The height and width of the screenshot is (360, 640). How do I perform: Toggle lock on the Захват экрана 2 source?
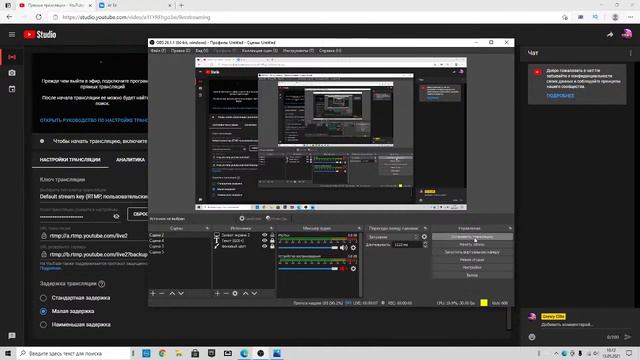click(272, 235)
